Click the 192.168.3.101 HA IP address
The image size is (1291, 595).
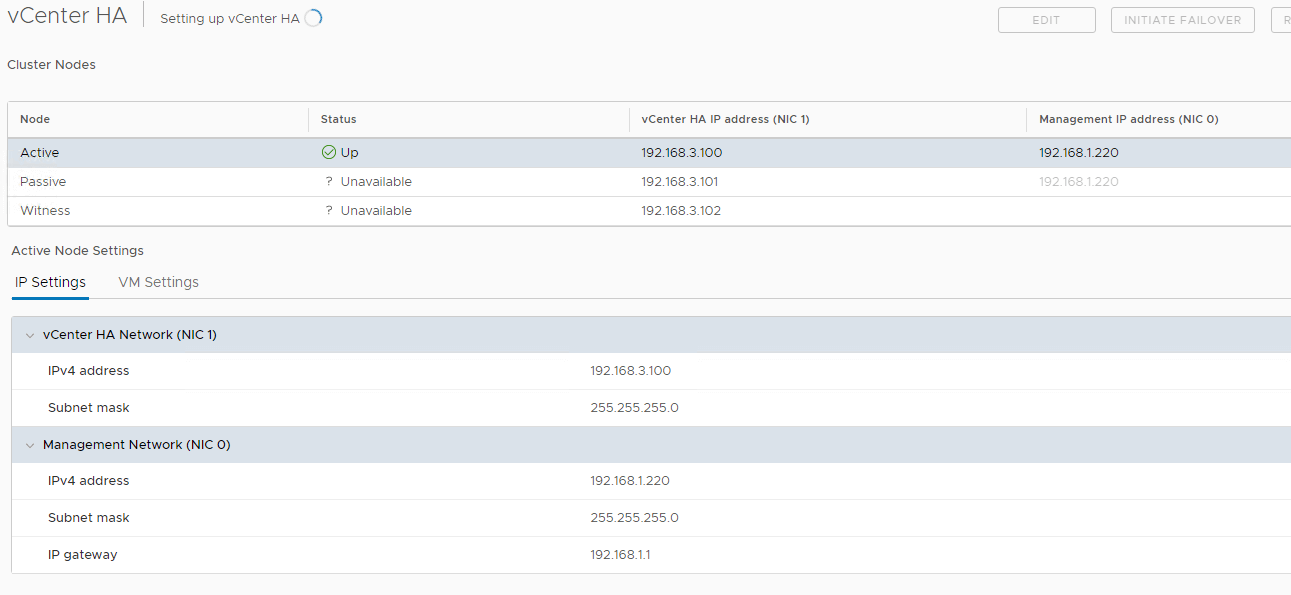click(680, 182)
